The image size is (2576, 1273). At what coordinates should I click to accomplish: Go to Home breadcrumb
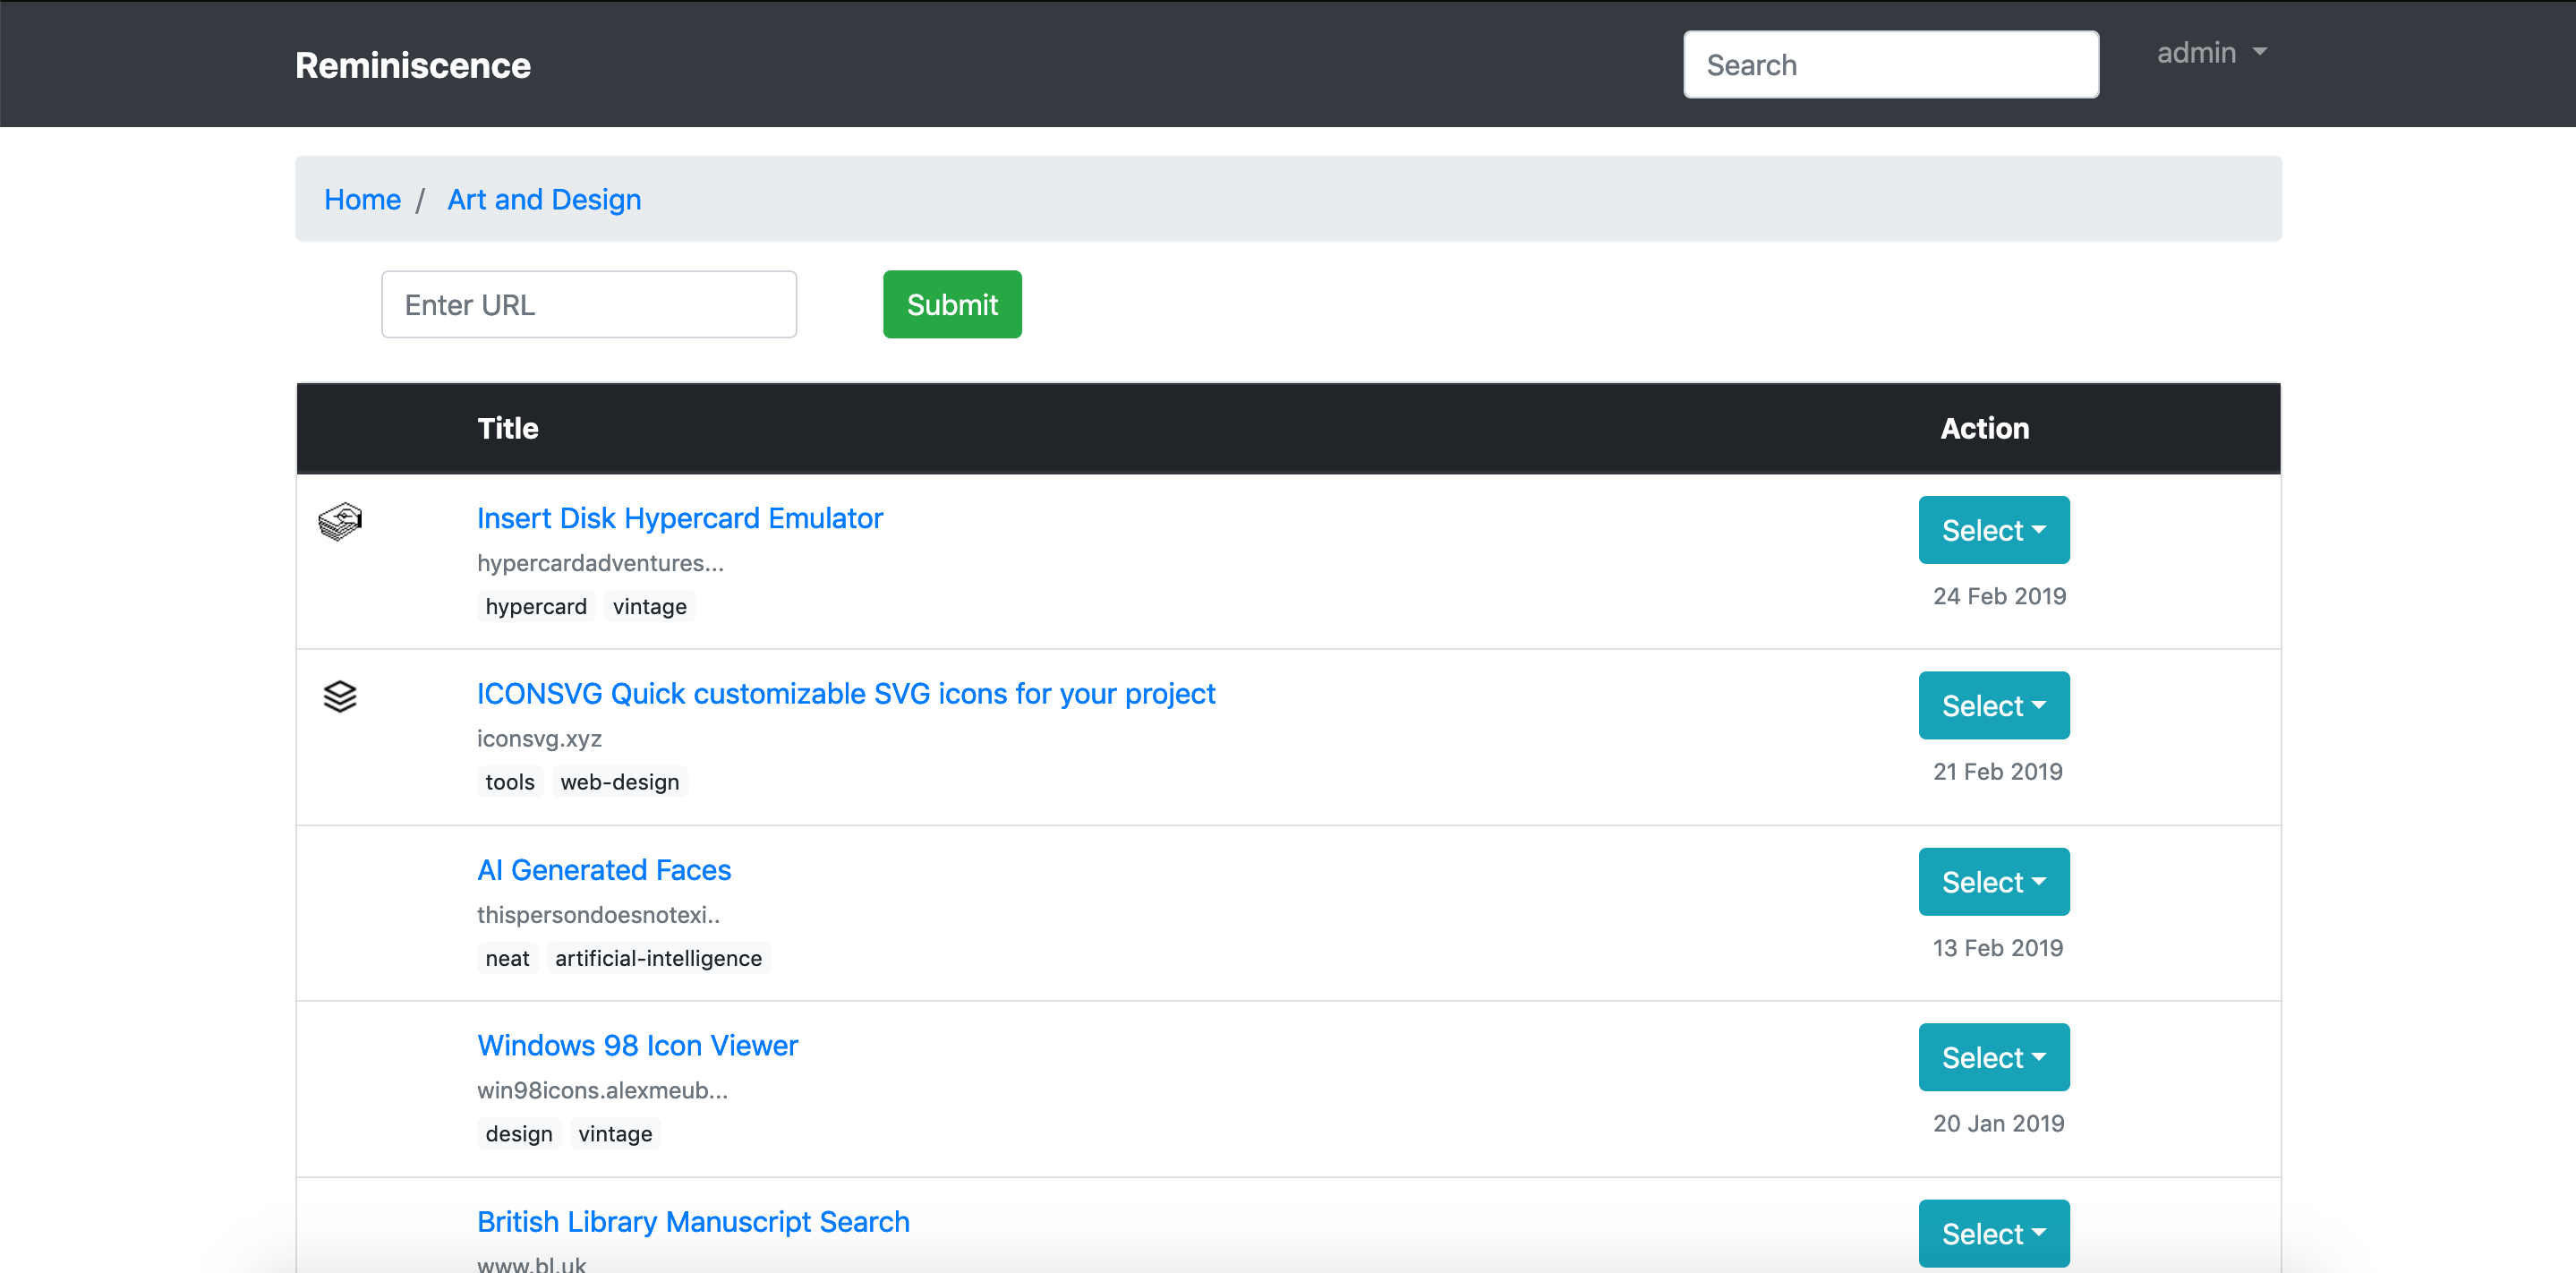(362, 199)
